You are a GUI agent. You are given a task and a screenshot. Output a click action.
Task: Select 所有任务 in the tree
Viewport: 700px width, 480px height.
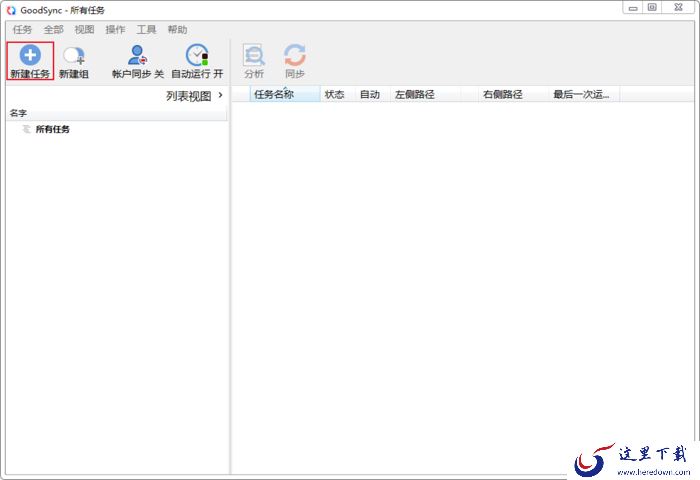coord(52,129)
